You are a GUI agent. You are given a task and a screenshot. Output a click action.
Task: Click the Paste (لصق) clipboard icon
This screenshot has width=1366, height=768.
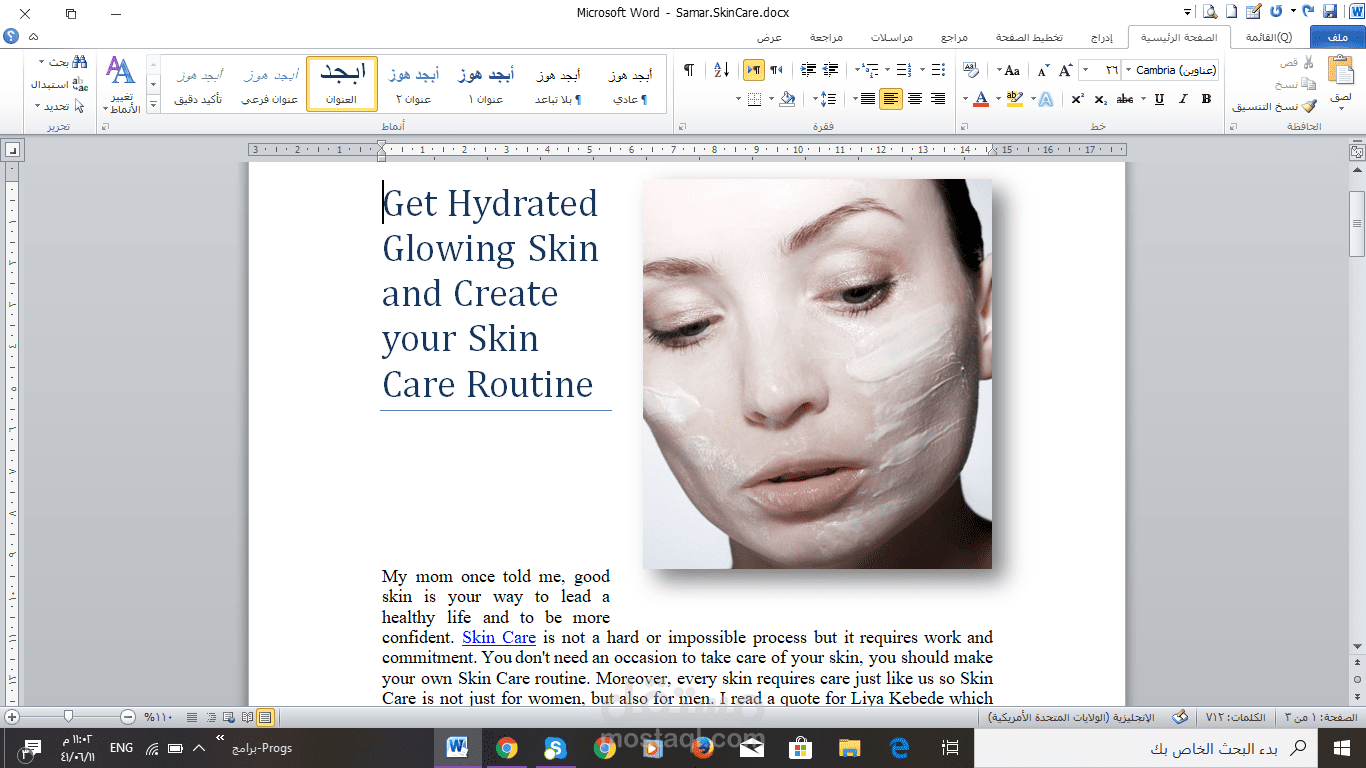1340,71
